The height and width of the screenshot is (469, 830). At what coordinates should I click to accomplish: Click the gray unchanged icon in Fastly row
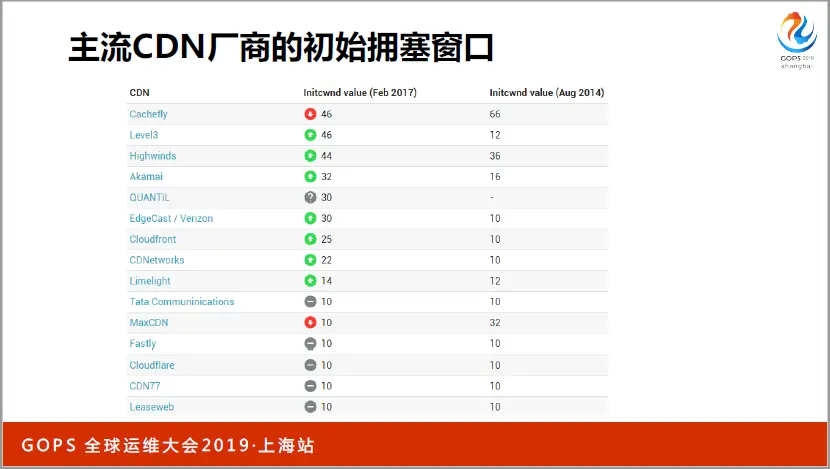(x=310, y=344)
